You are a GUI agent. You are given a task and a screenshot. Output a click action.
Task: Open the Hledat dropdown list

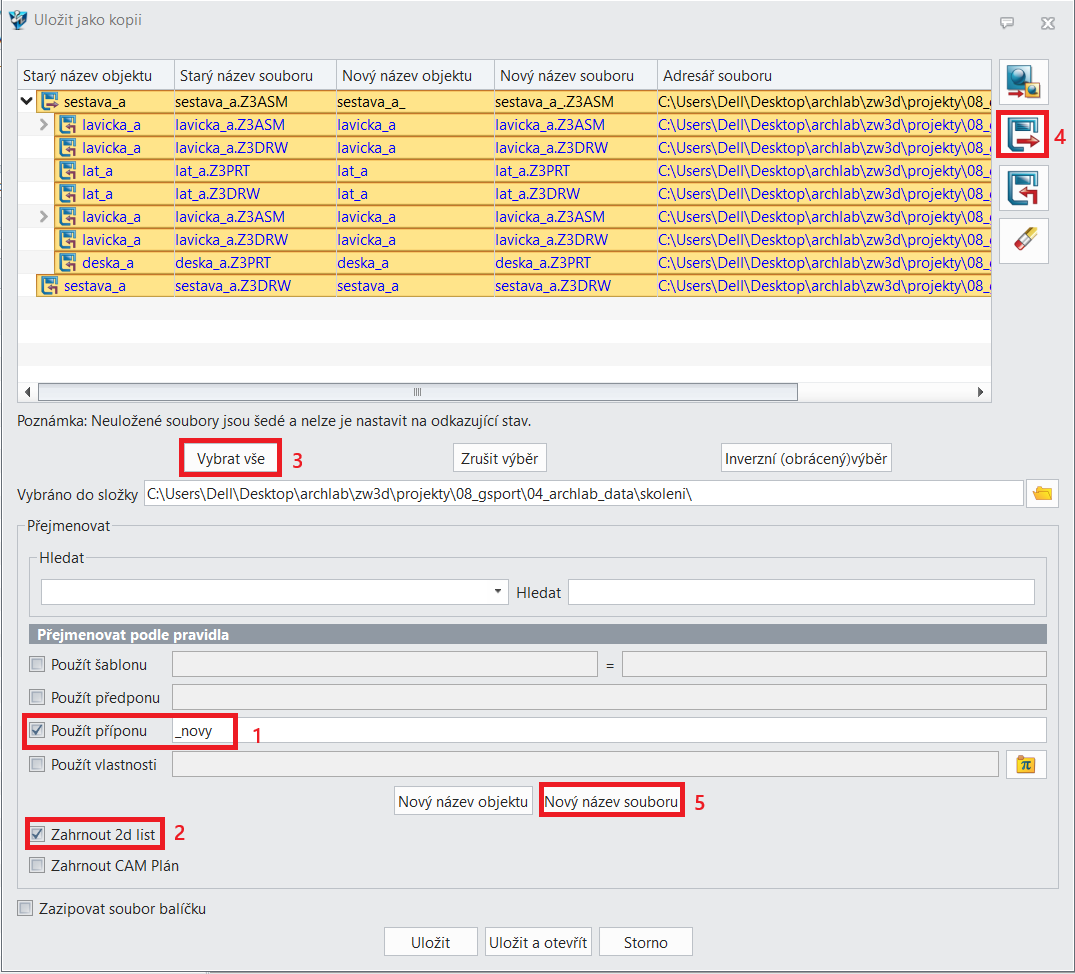click(x=499, y=592)
